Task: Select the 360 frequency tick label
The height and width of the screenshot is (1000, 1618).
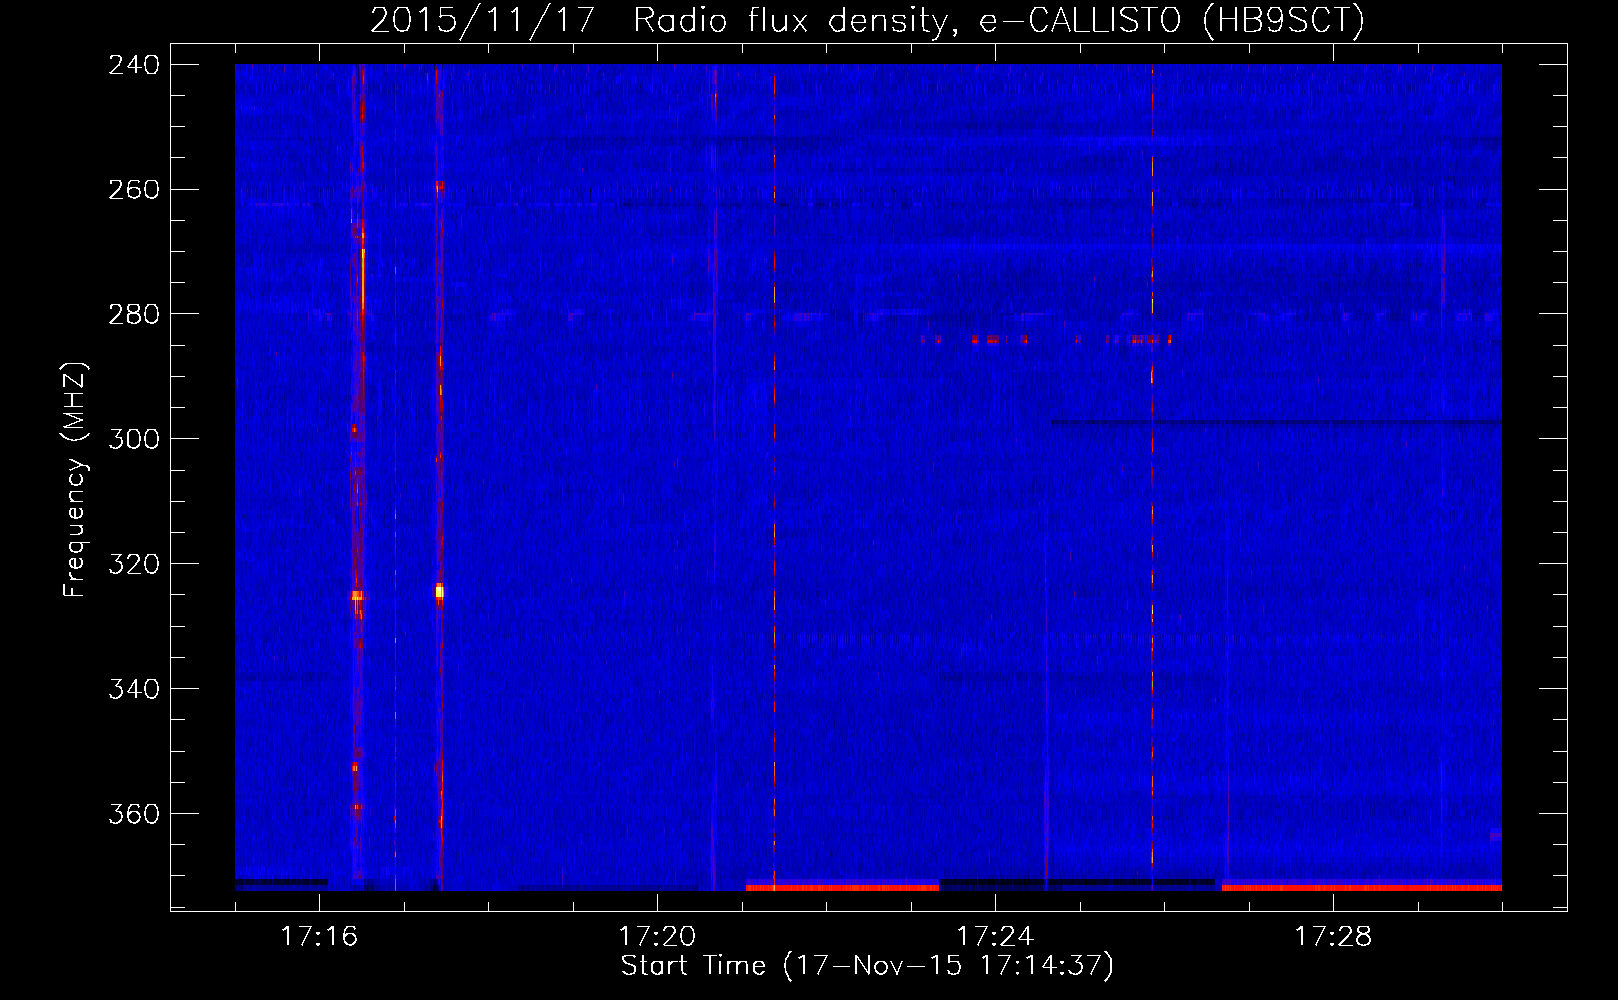Action: (134, 814)
